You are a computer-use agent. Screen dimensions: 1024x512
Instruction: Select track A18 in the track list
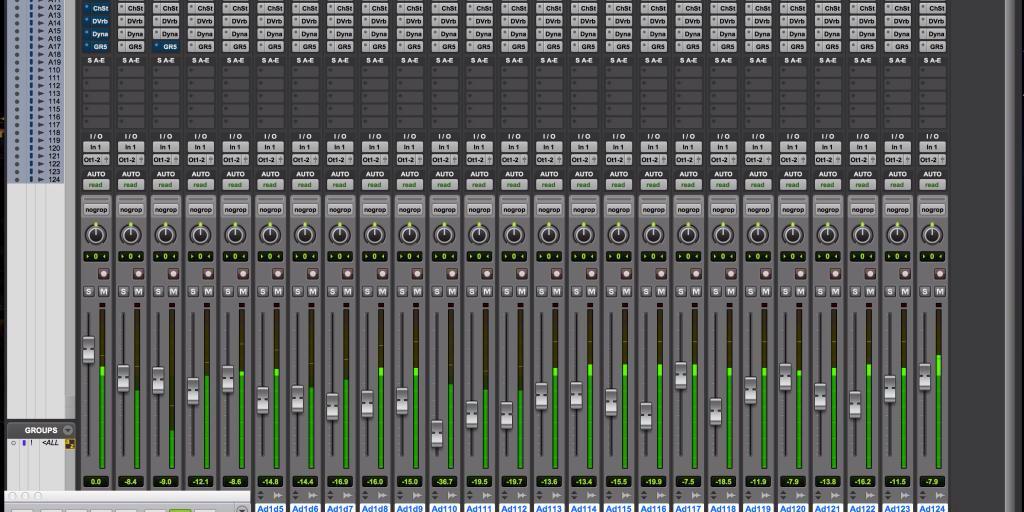pos(54,54)
